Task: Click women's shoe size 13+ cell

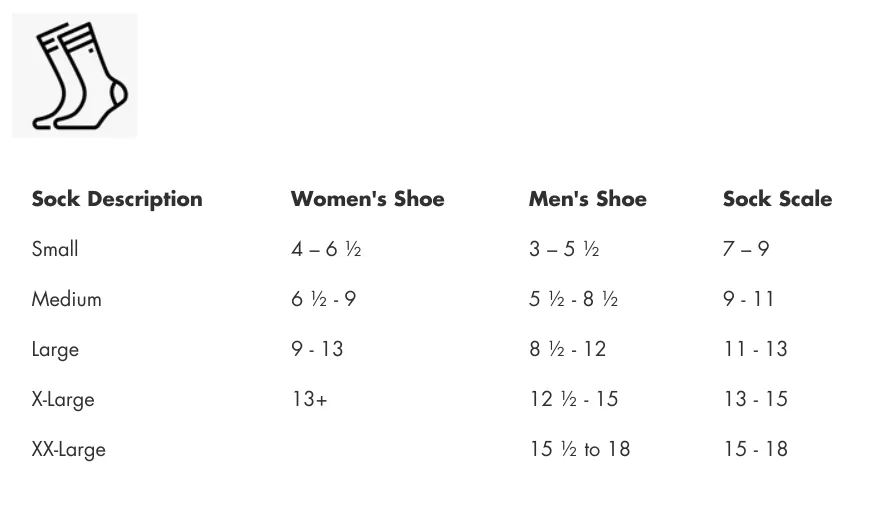Action: [x=309, y=399]
